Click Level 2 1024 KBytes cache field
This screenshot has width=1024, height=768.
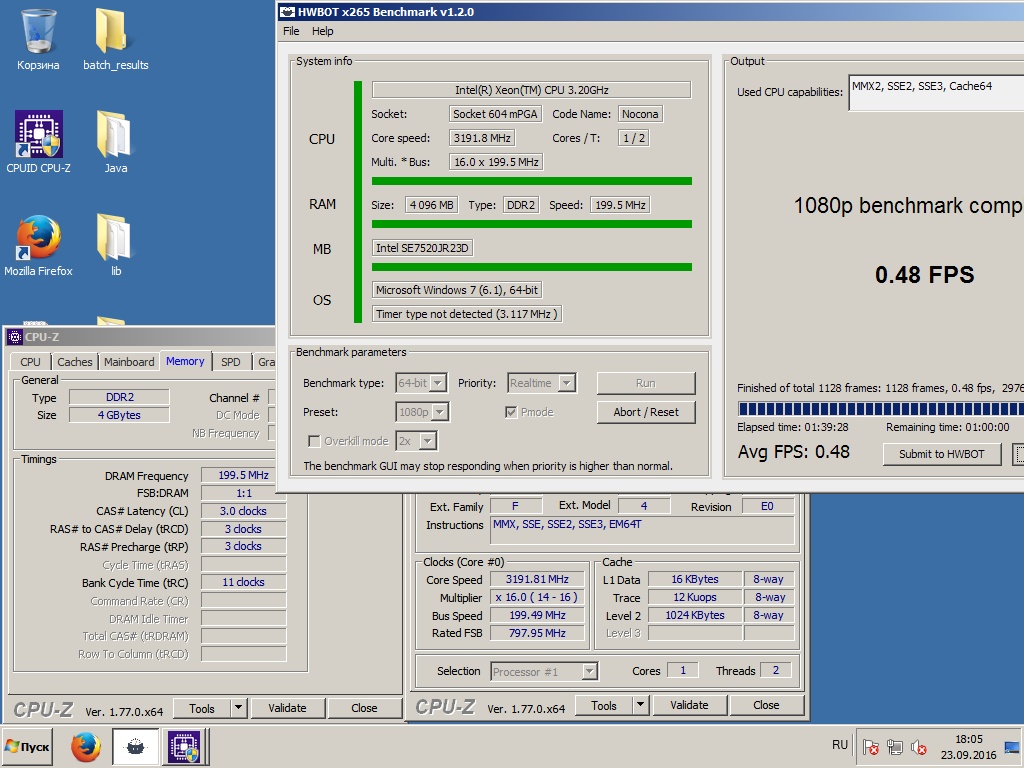pyautogui.click(x=695, y=615)
